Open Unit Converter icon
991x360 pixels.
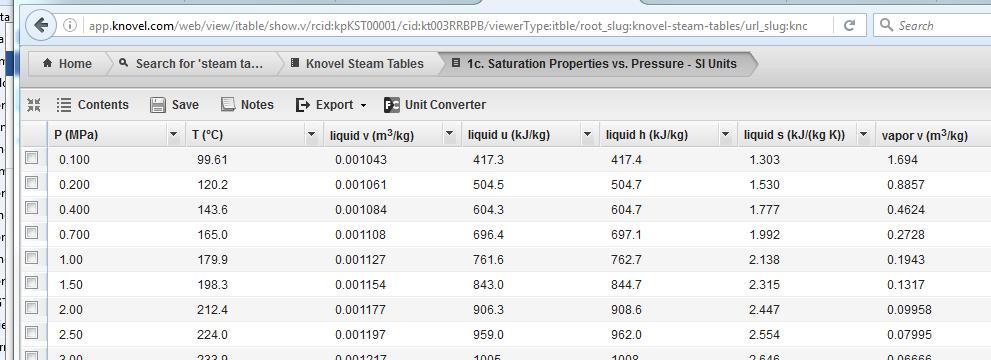(x=392, y=105)
